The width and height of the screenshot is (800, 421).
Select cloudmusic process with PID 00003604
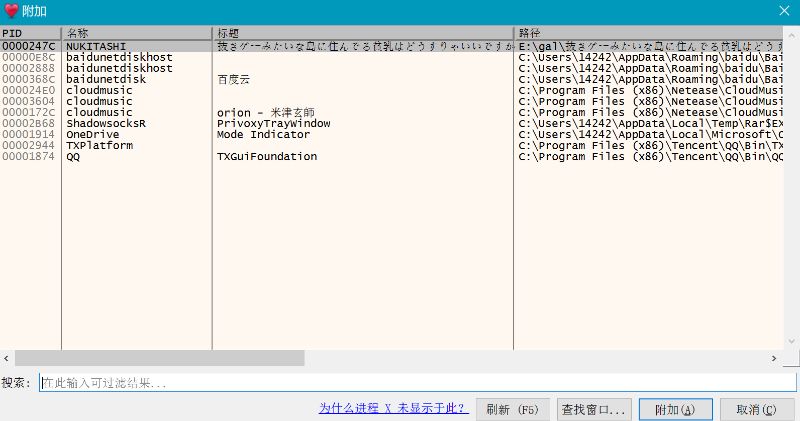coord(391,102)
